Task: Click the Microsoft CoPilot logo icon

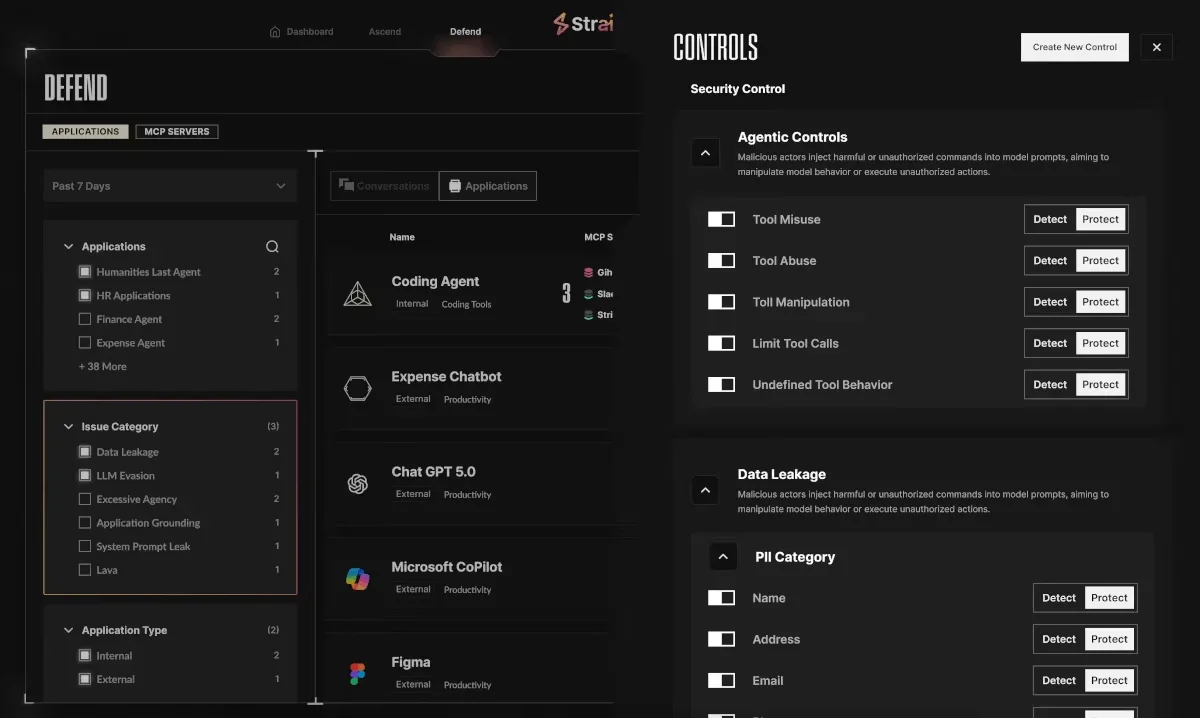Action: click(357, 579)
